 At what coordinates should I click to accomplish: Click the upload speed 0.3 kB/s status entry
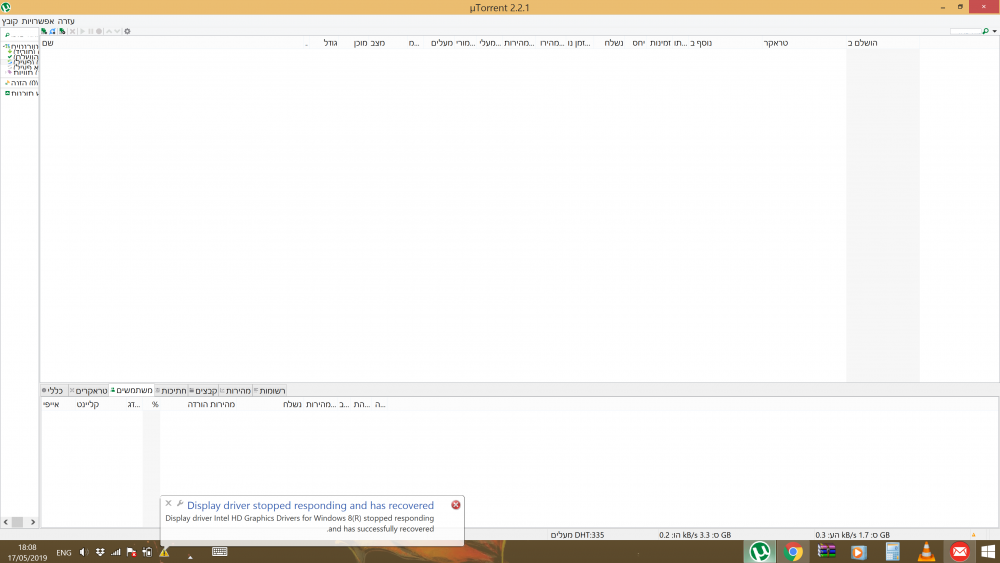coord(852,535)
